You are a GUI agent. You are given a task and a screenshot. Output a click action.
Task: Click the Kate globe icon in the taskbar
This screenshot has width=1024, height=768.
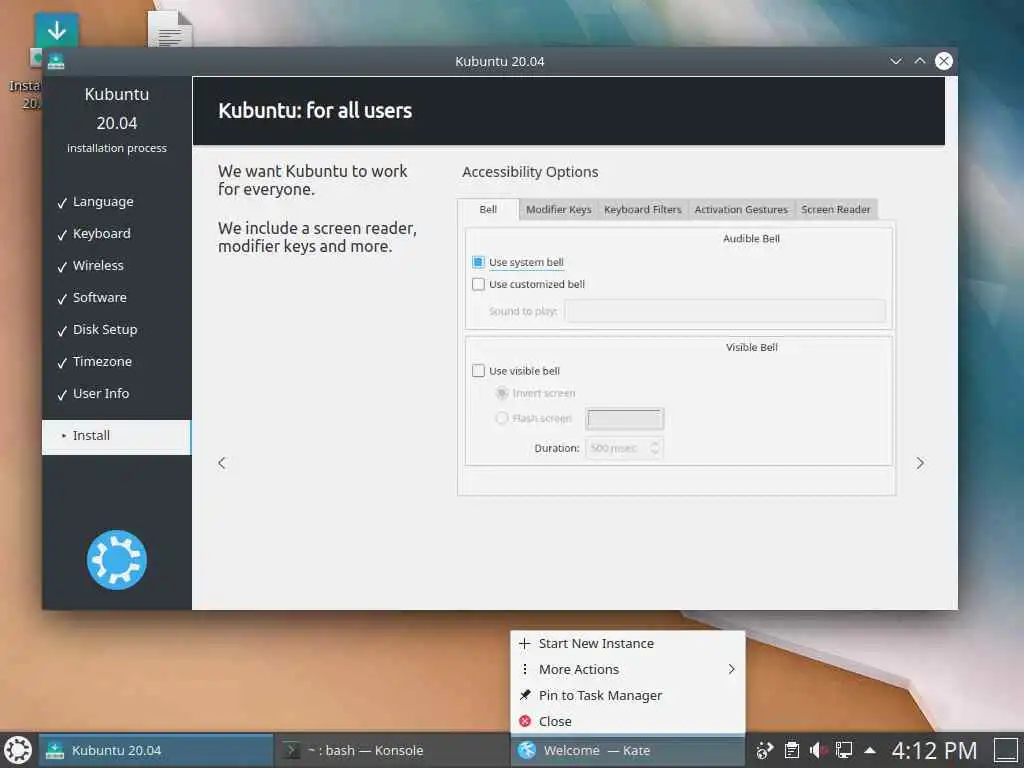point(526,750)
